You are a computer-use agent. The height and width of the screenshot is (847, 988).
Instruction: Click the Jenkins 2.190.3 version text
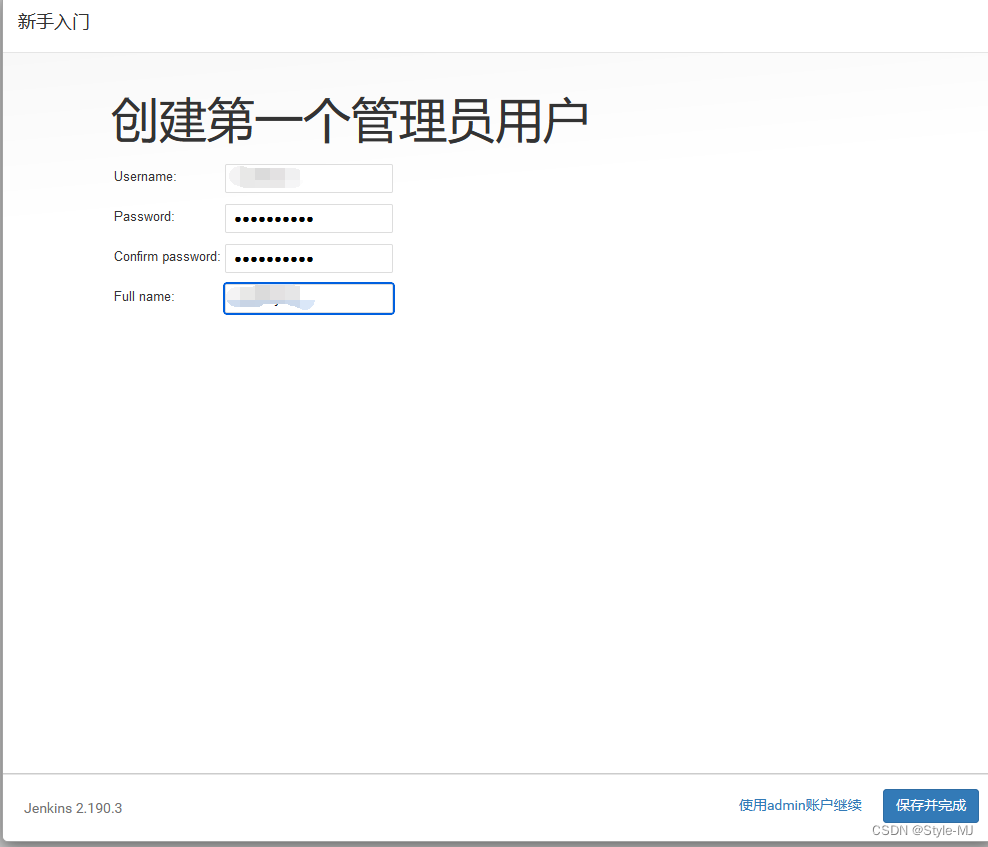73,808
